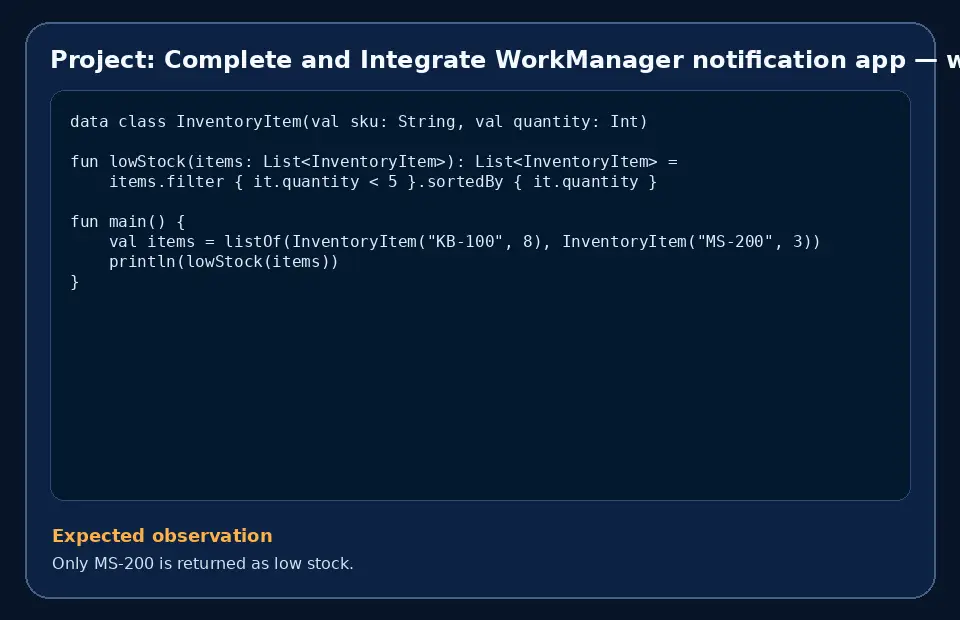Click the Expected observation heading
Image resolution: width=960 pixels, height=620 pixels.
162,536
